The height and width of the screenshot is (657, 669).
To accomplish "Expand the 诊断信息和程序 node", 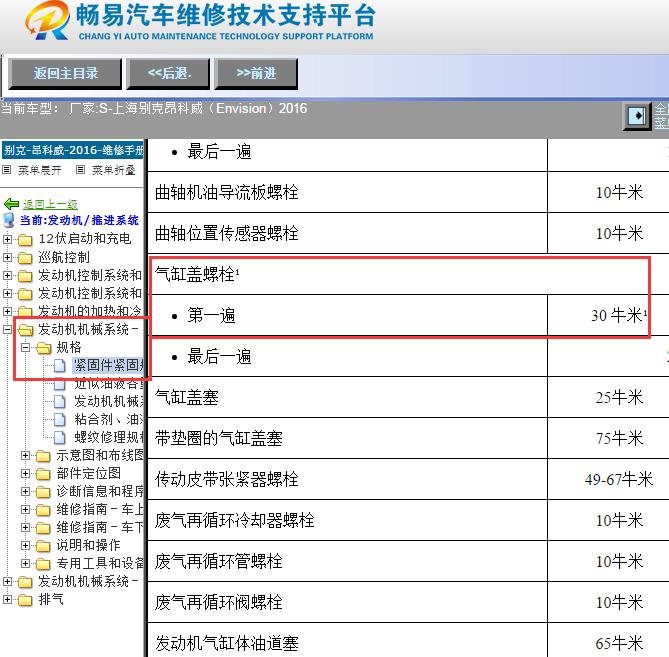I will 26,491.
